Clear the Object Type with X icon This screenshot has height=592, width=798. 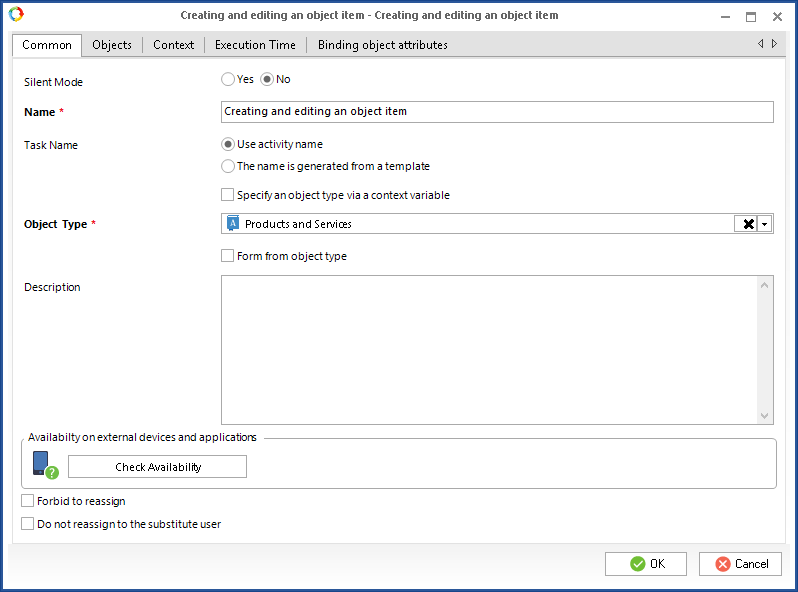[x=747, y=224]
